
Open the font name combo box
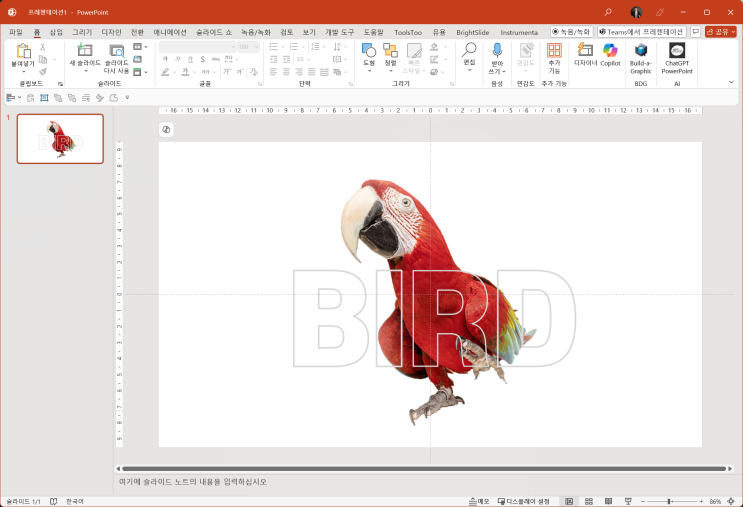tap(198, 47)
